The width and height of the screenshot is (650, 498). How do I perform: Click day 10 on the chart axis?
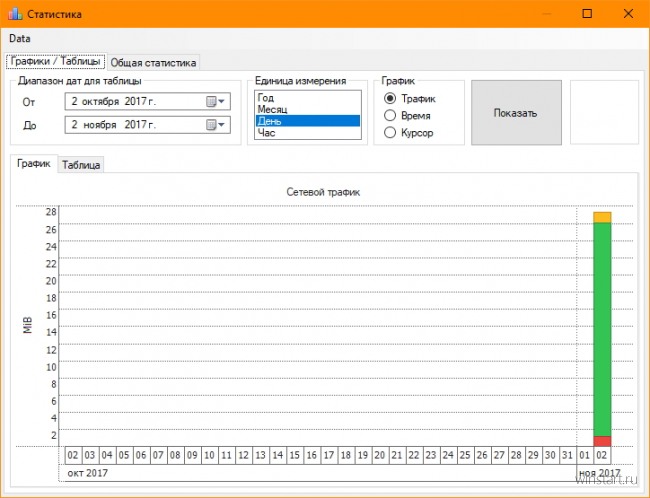click(x=209, y=455)
